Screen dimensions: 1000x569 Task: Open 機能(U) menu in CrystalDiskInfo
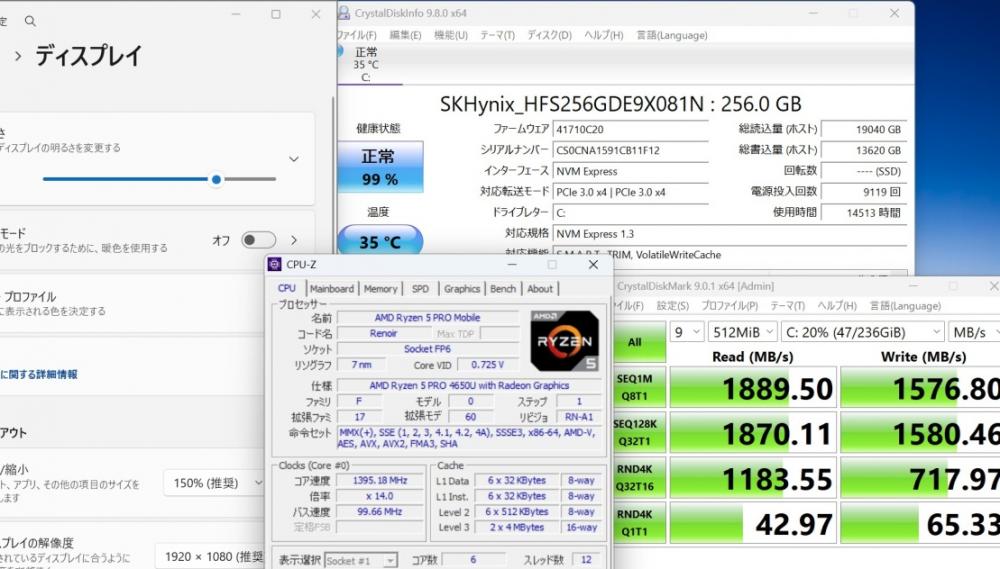451,35
